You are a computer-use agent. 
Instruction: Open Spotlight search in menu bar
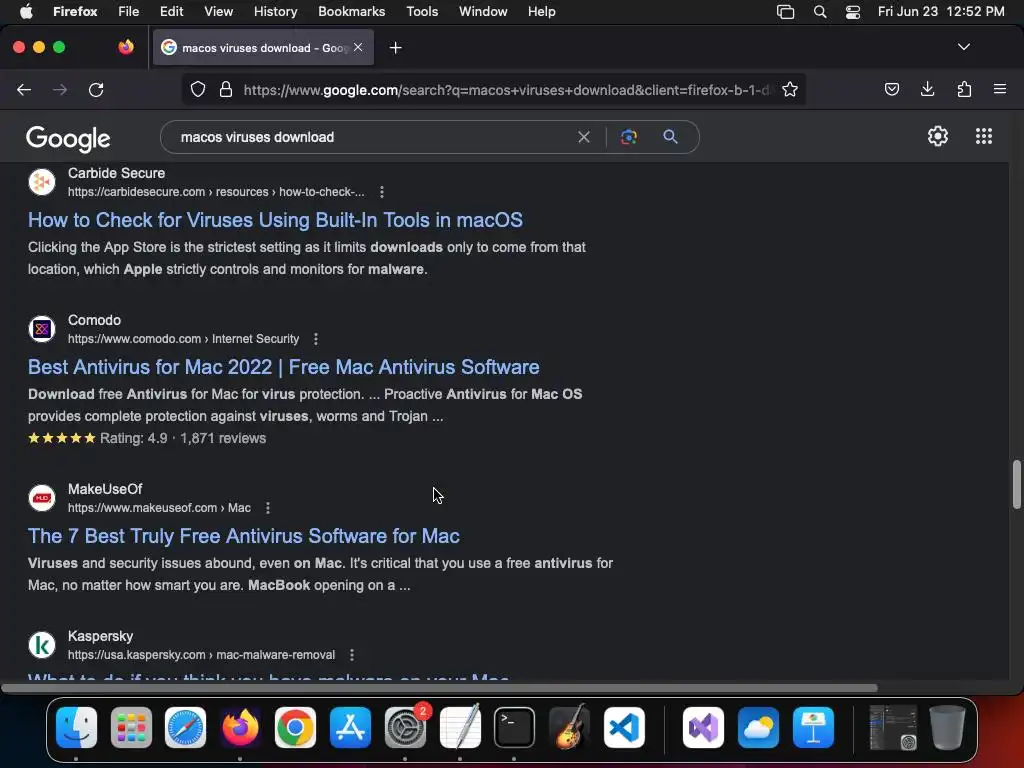(x=820, y=12)
